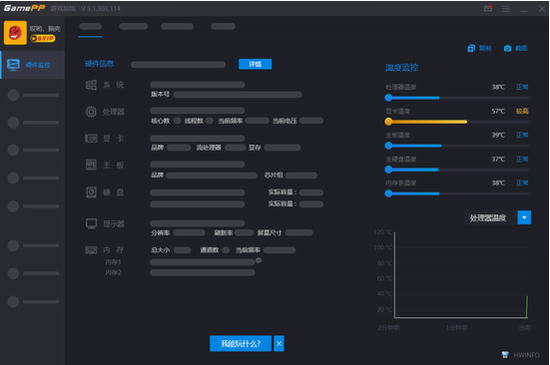This screenshot has height=365, width=550.
Task: Click the 硬盘 hard disk icon
Action: [x=91, y=192]
